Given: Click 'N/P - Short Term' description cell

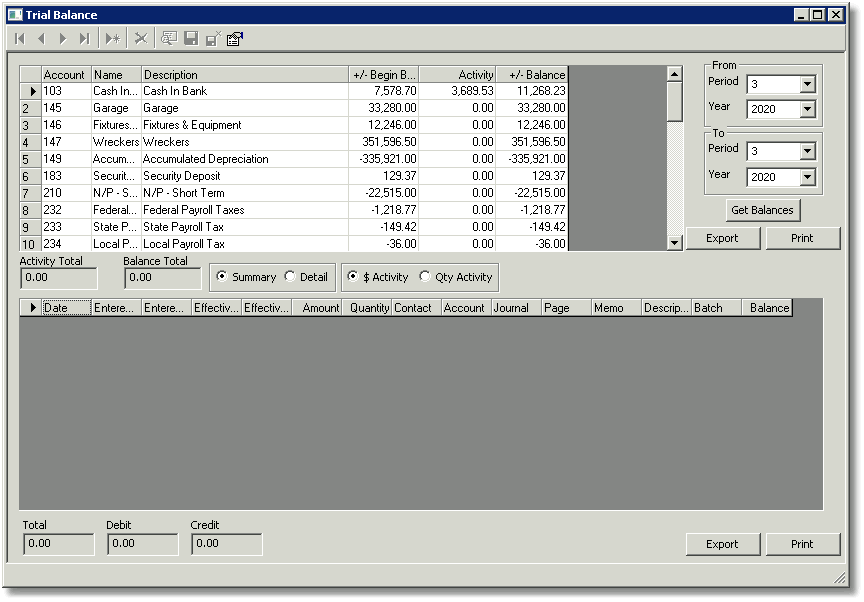Looking at the screenshot, I should [x=245, y=193].
